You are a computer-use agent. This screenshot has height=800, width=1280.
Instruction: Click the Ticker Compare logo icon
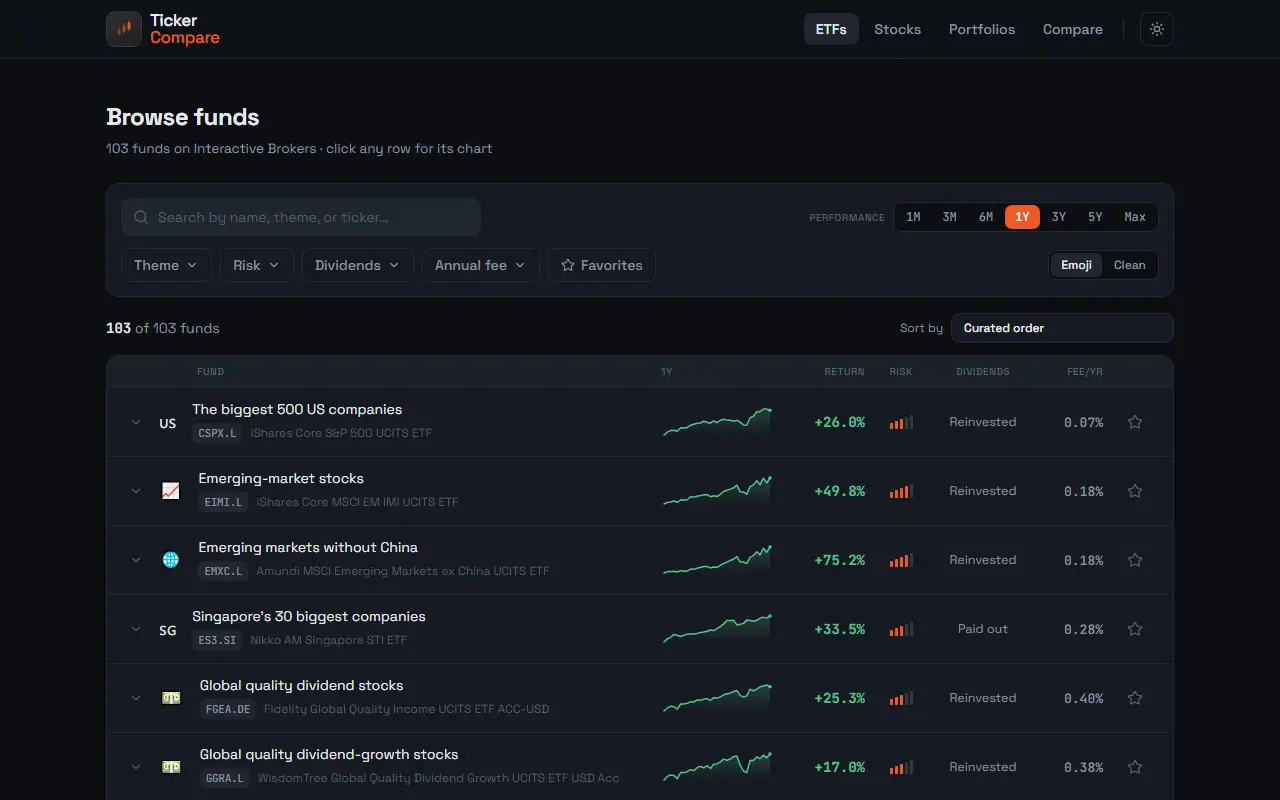click(x=124, y=29)
